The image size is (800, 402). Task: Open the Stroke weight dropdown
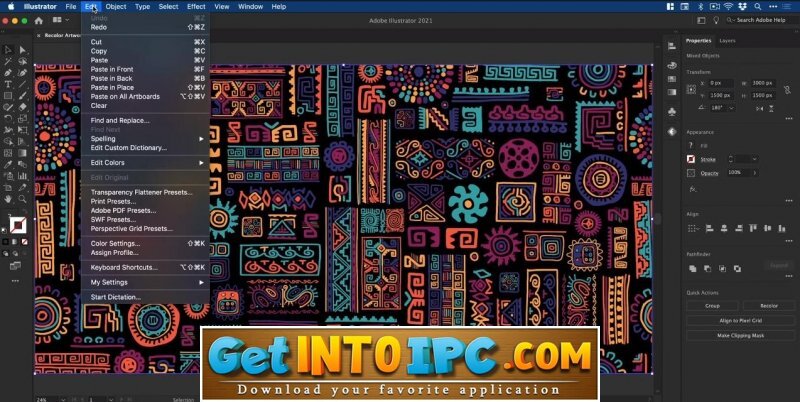coord(754,159)
